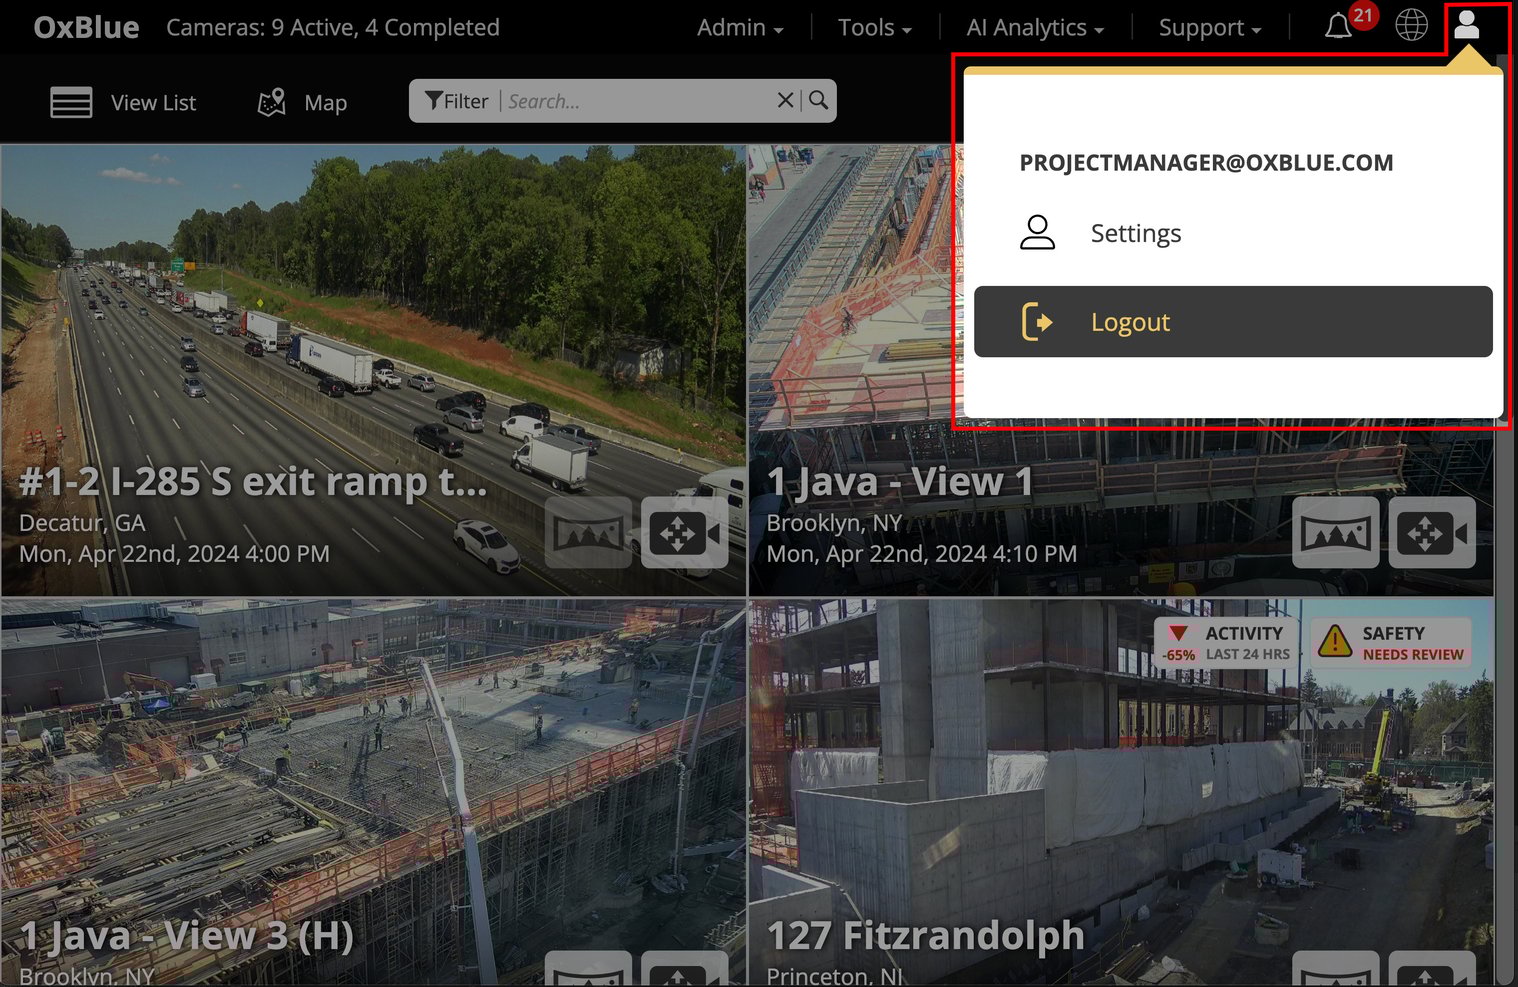
Task: Expand the Tools dropdown menu
Action: pyautogui.click(x=874, y=28)
